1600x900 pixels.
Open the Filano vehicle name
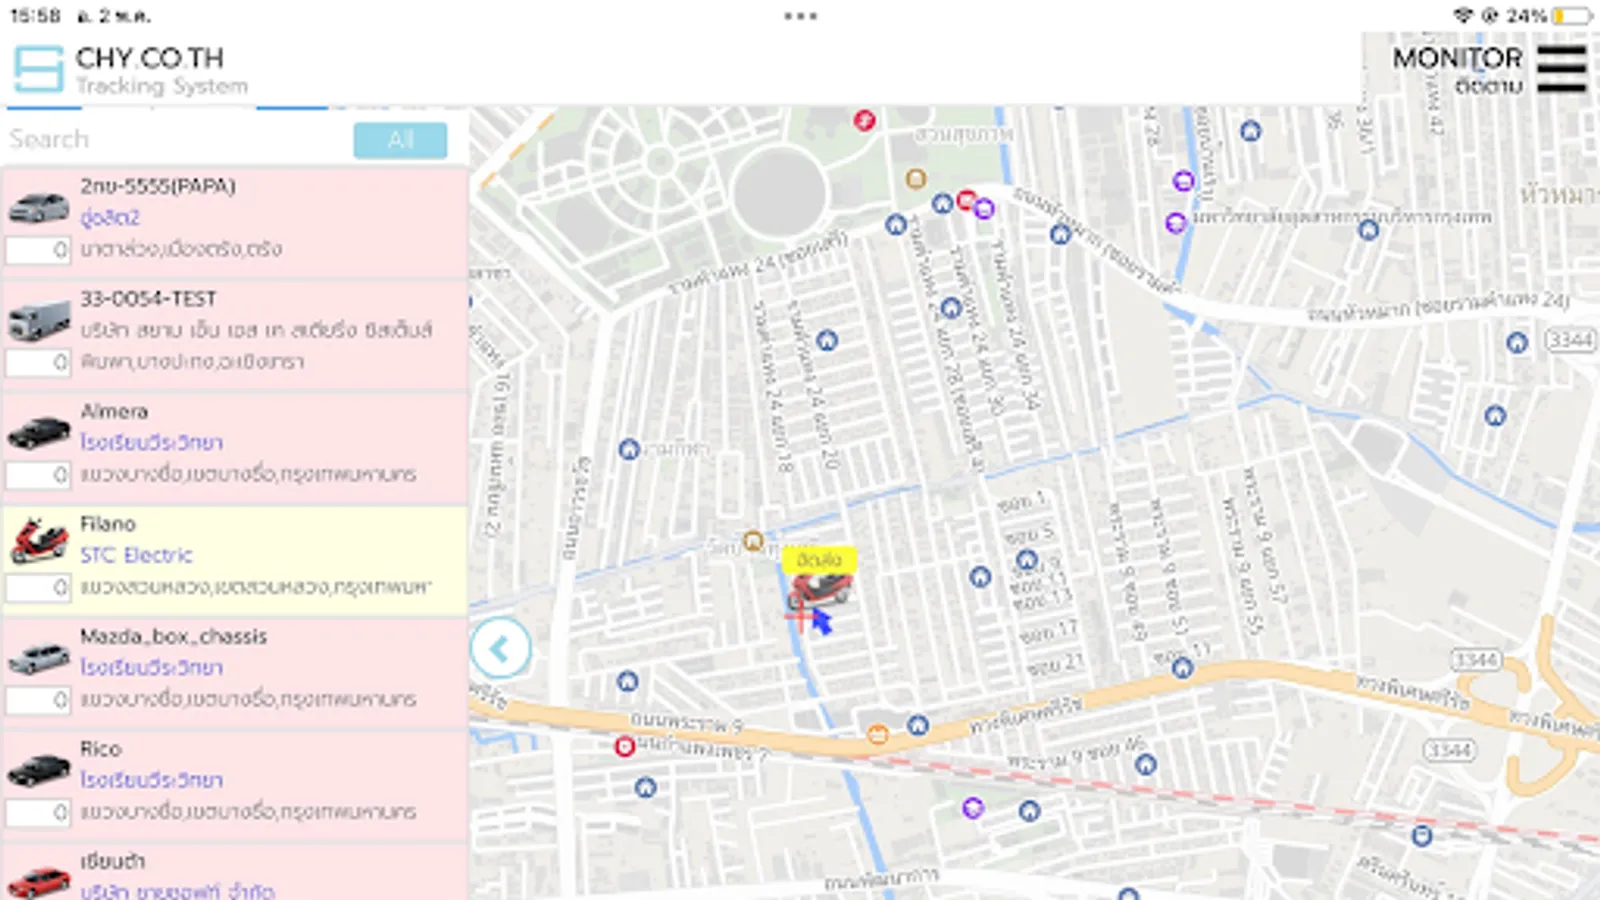coord(108,524)
